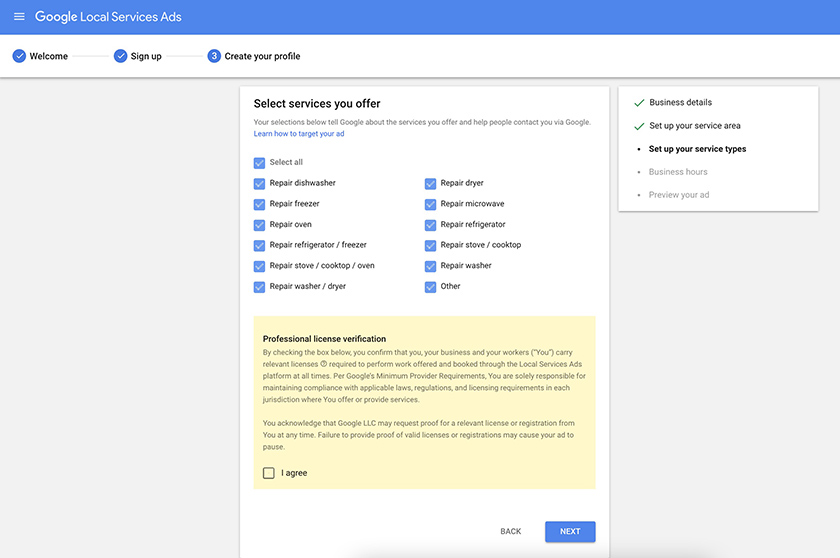Image resolution: width=840 pixels, height=558 pixels.
Task: Toggle Repair washer / dryer checkbox
Action: (x=259, y=287)
